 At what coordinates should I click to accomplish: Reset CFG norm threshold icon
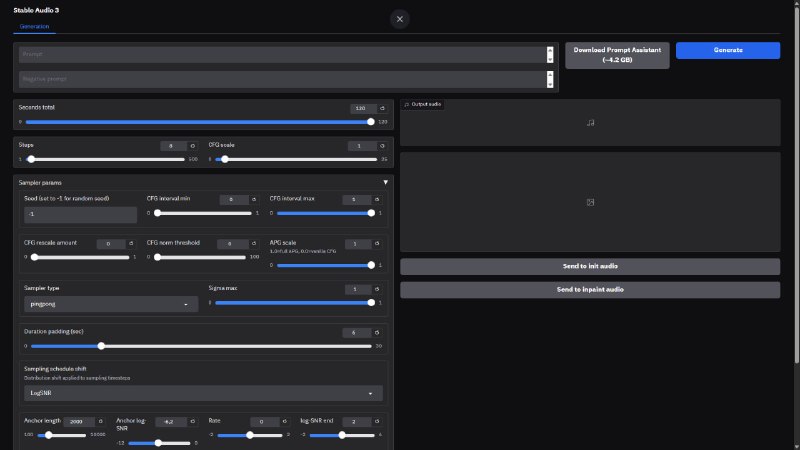[254, 244]
